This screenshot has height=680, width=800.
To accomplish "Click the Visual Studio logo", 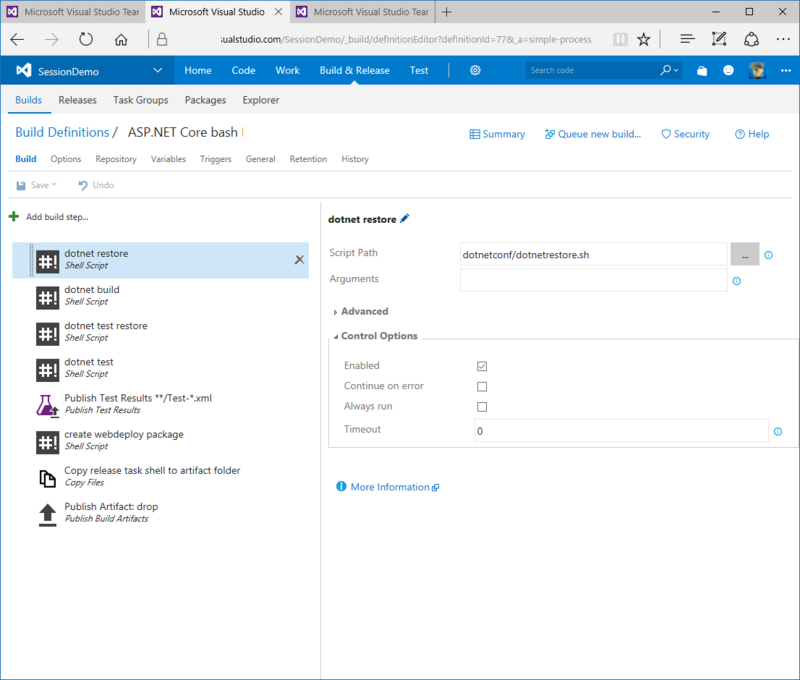I will (x=23, y=70).
